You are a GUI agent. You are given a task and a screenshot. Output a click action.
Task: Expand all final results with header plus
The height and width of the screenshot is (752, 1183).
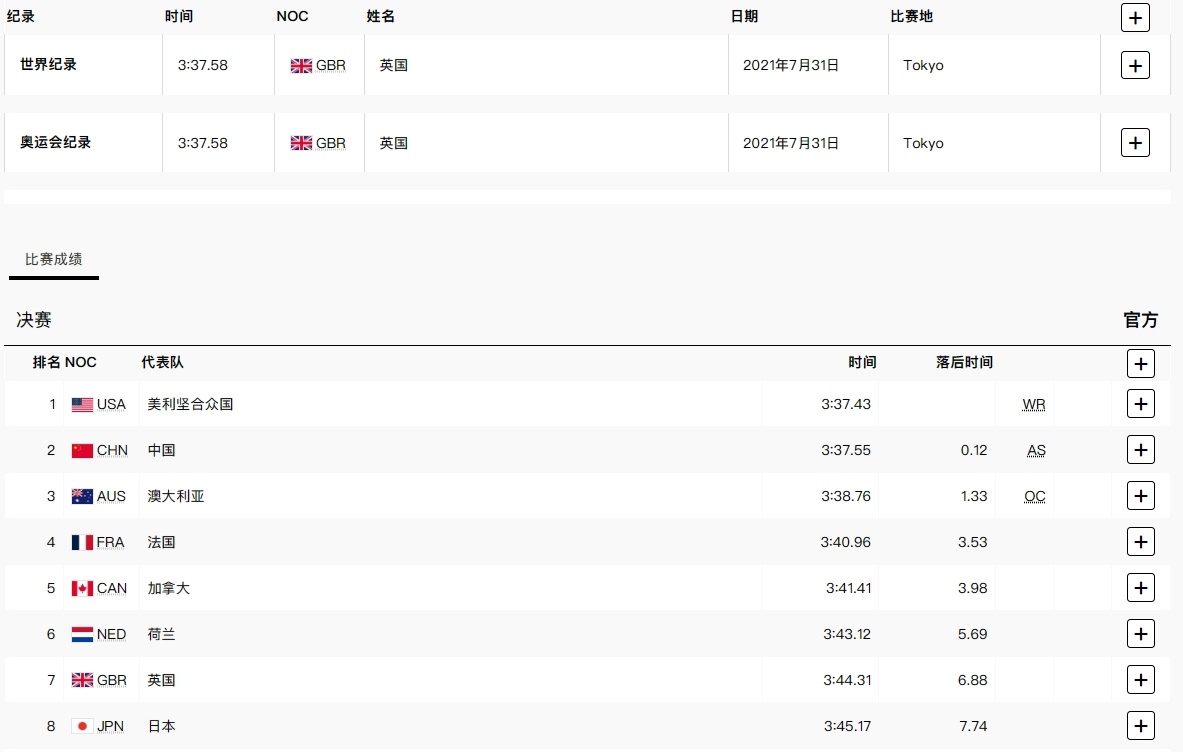(1141, 363)
